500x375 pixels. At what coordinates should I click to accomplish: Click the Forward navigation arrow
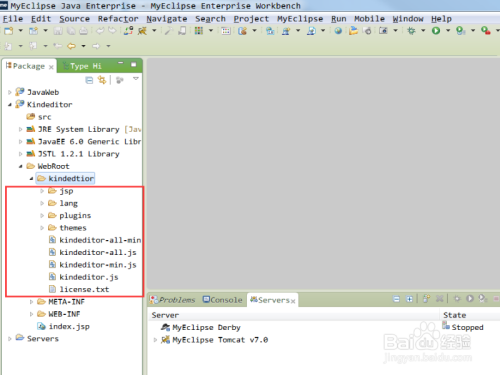(x=96, y=46)
